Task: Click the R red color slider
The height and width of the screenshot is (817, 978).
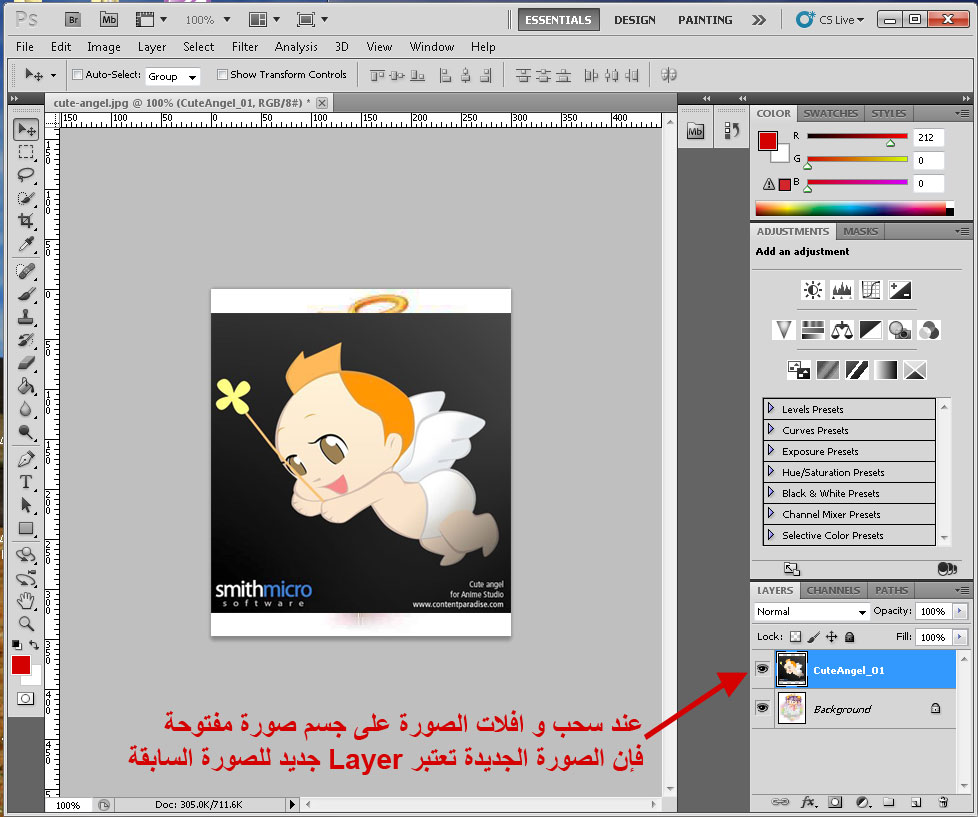Action: pyautogui.click(x=857, y=136)
